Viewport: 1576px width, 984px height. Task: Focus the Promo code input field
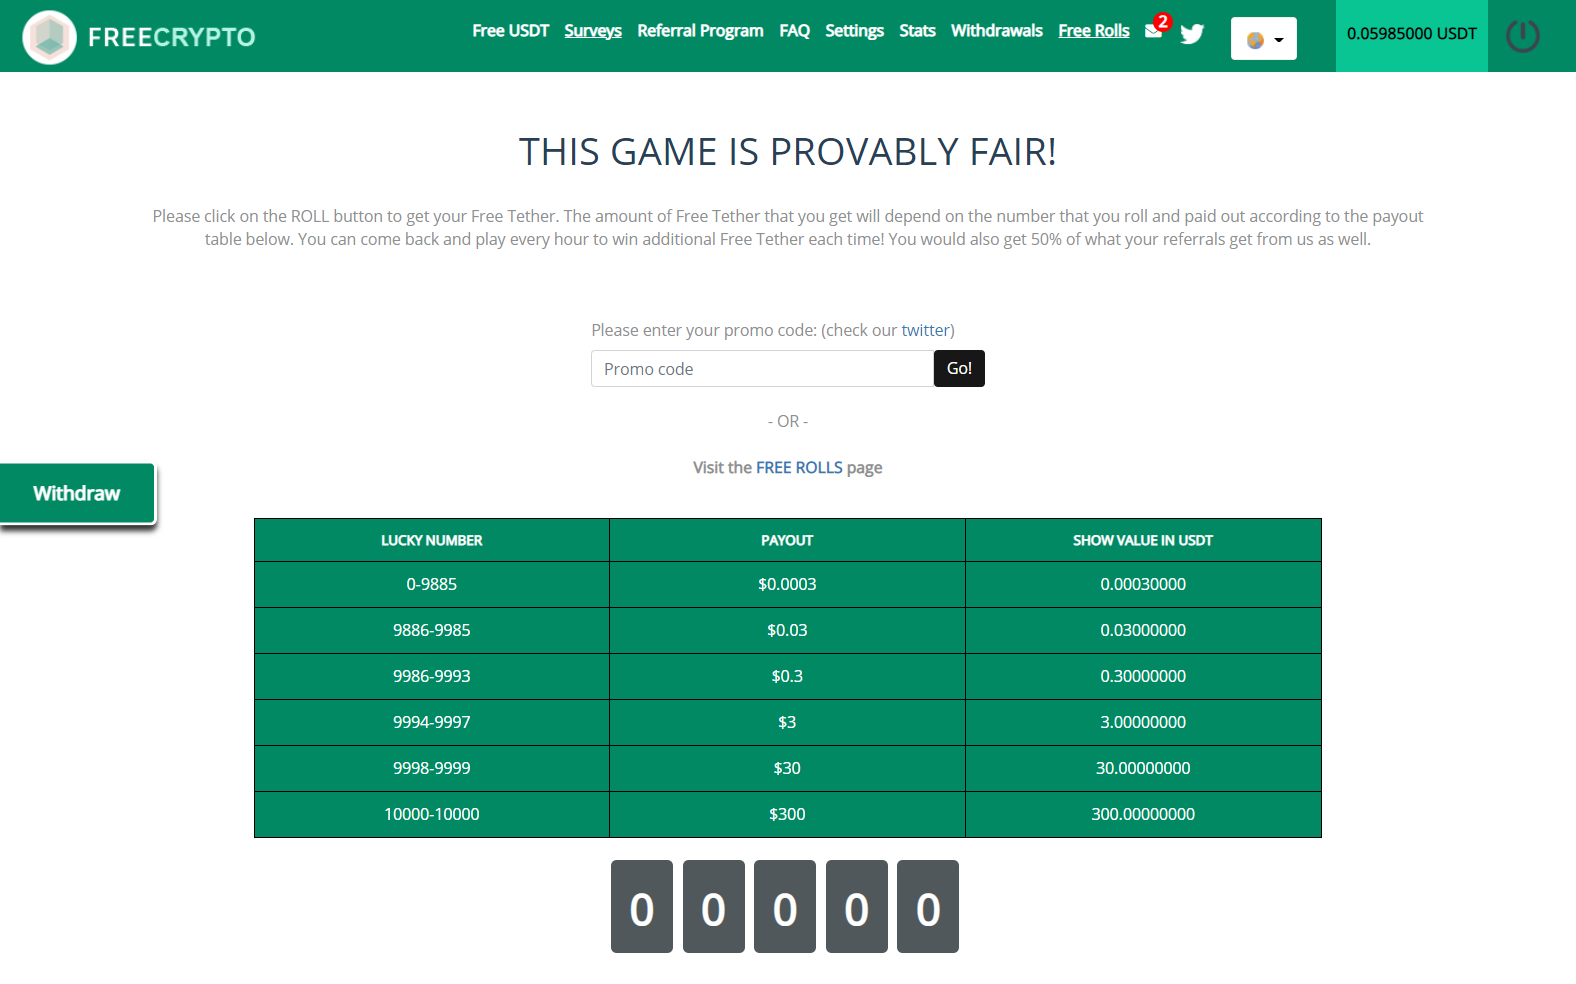point(762,368)
